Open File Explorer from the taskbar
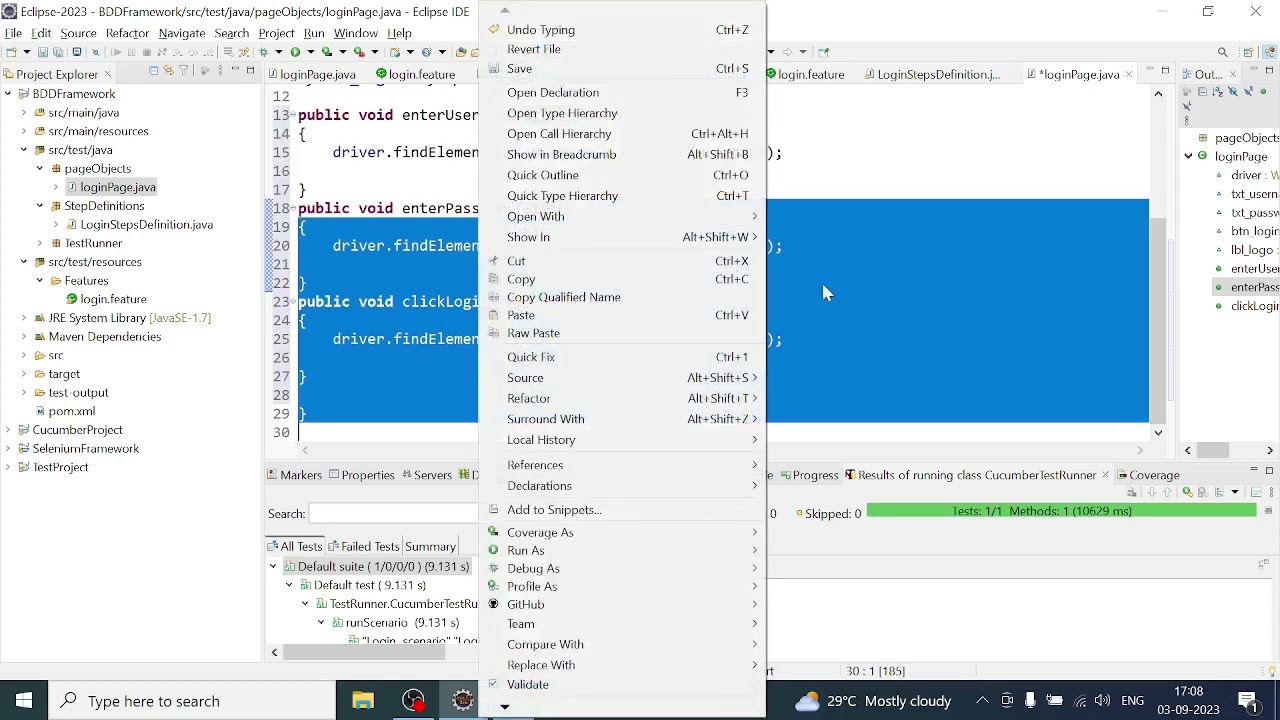This screenshot has height=720, width=1280. click(x=363, y=701)
